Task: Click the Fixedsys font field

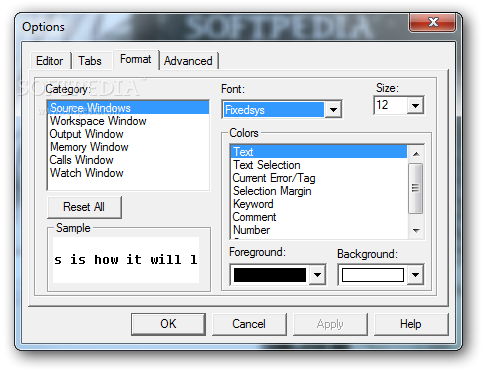Action: tap(273, 109)
